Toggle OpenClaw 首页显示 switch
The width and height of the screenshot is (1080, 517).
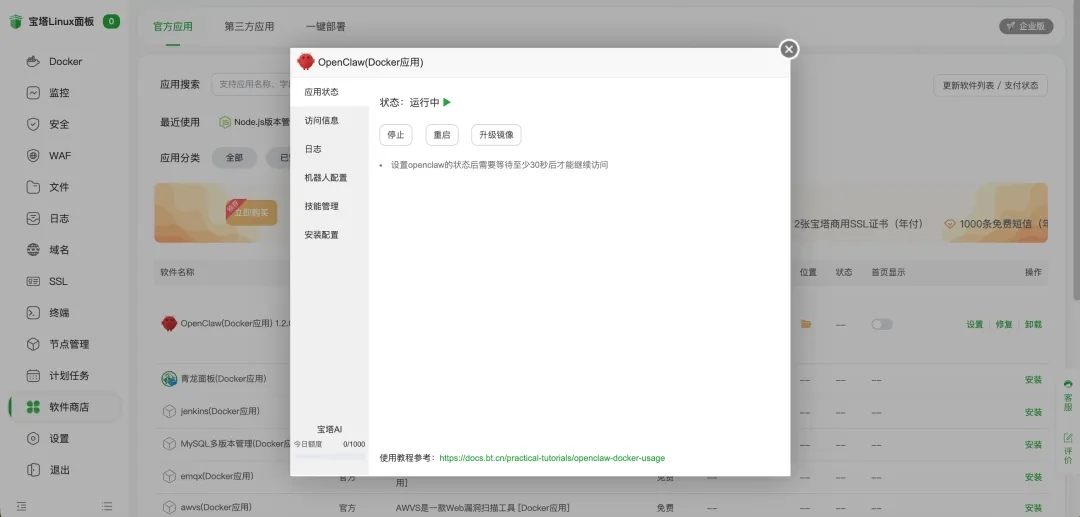tap(882, 324)
